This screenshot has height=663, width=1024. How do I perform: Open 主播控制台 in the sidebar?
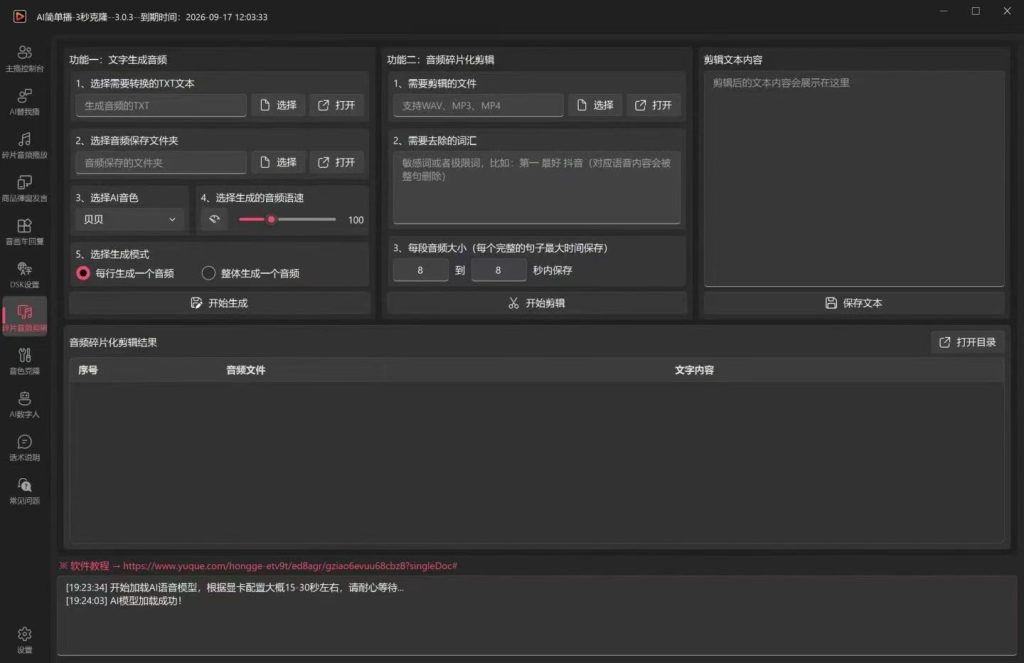click(24, 58)
